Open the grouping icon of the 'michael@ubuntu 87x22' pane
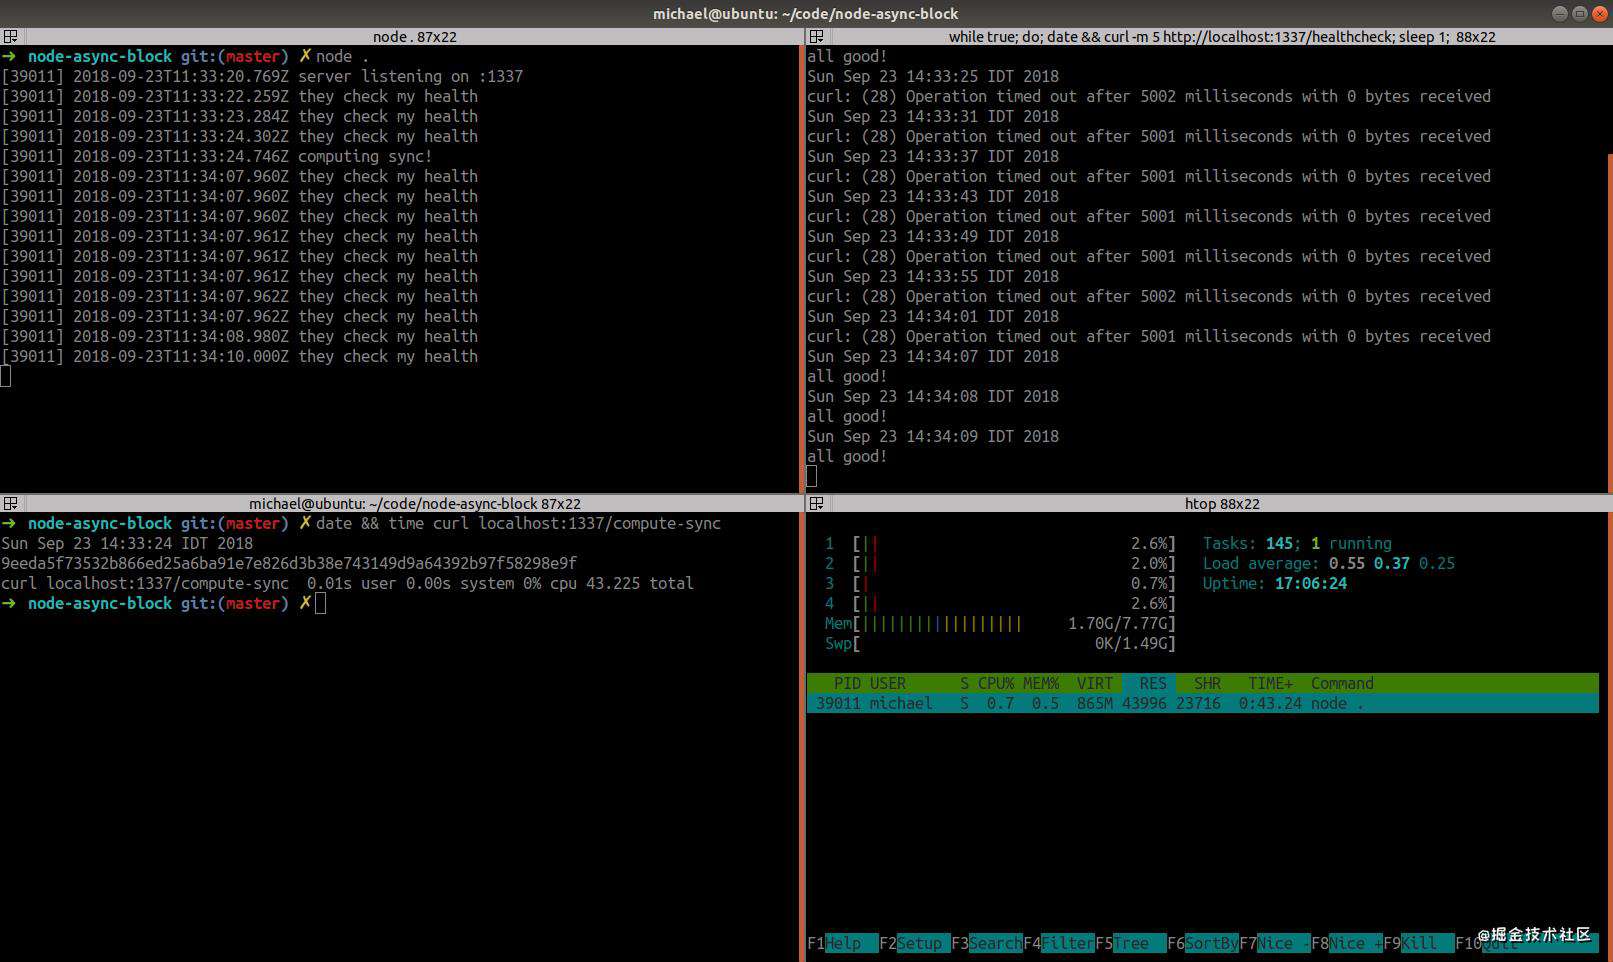The height and width of the screenshot is (962, 1613). 10,503
